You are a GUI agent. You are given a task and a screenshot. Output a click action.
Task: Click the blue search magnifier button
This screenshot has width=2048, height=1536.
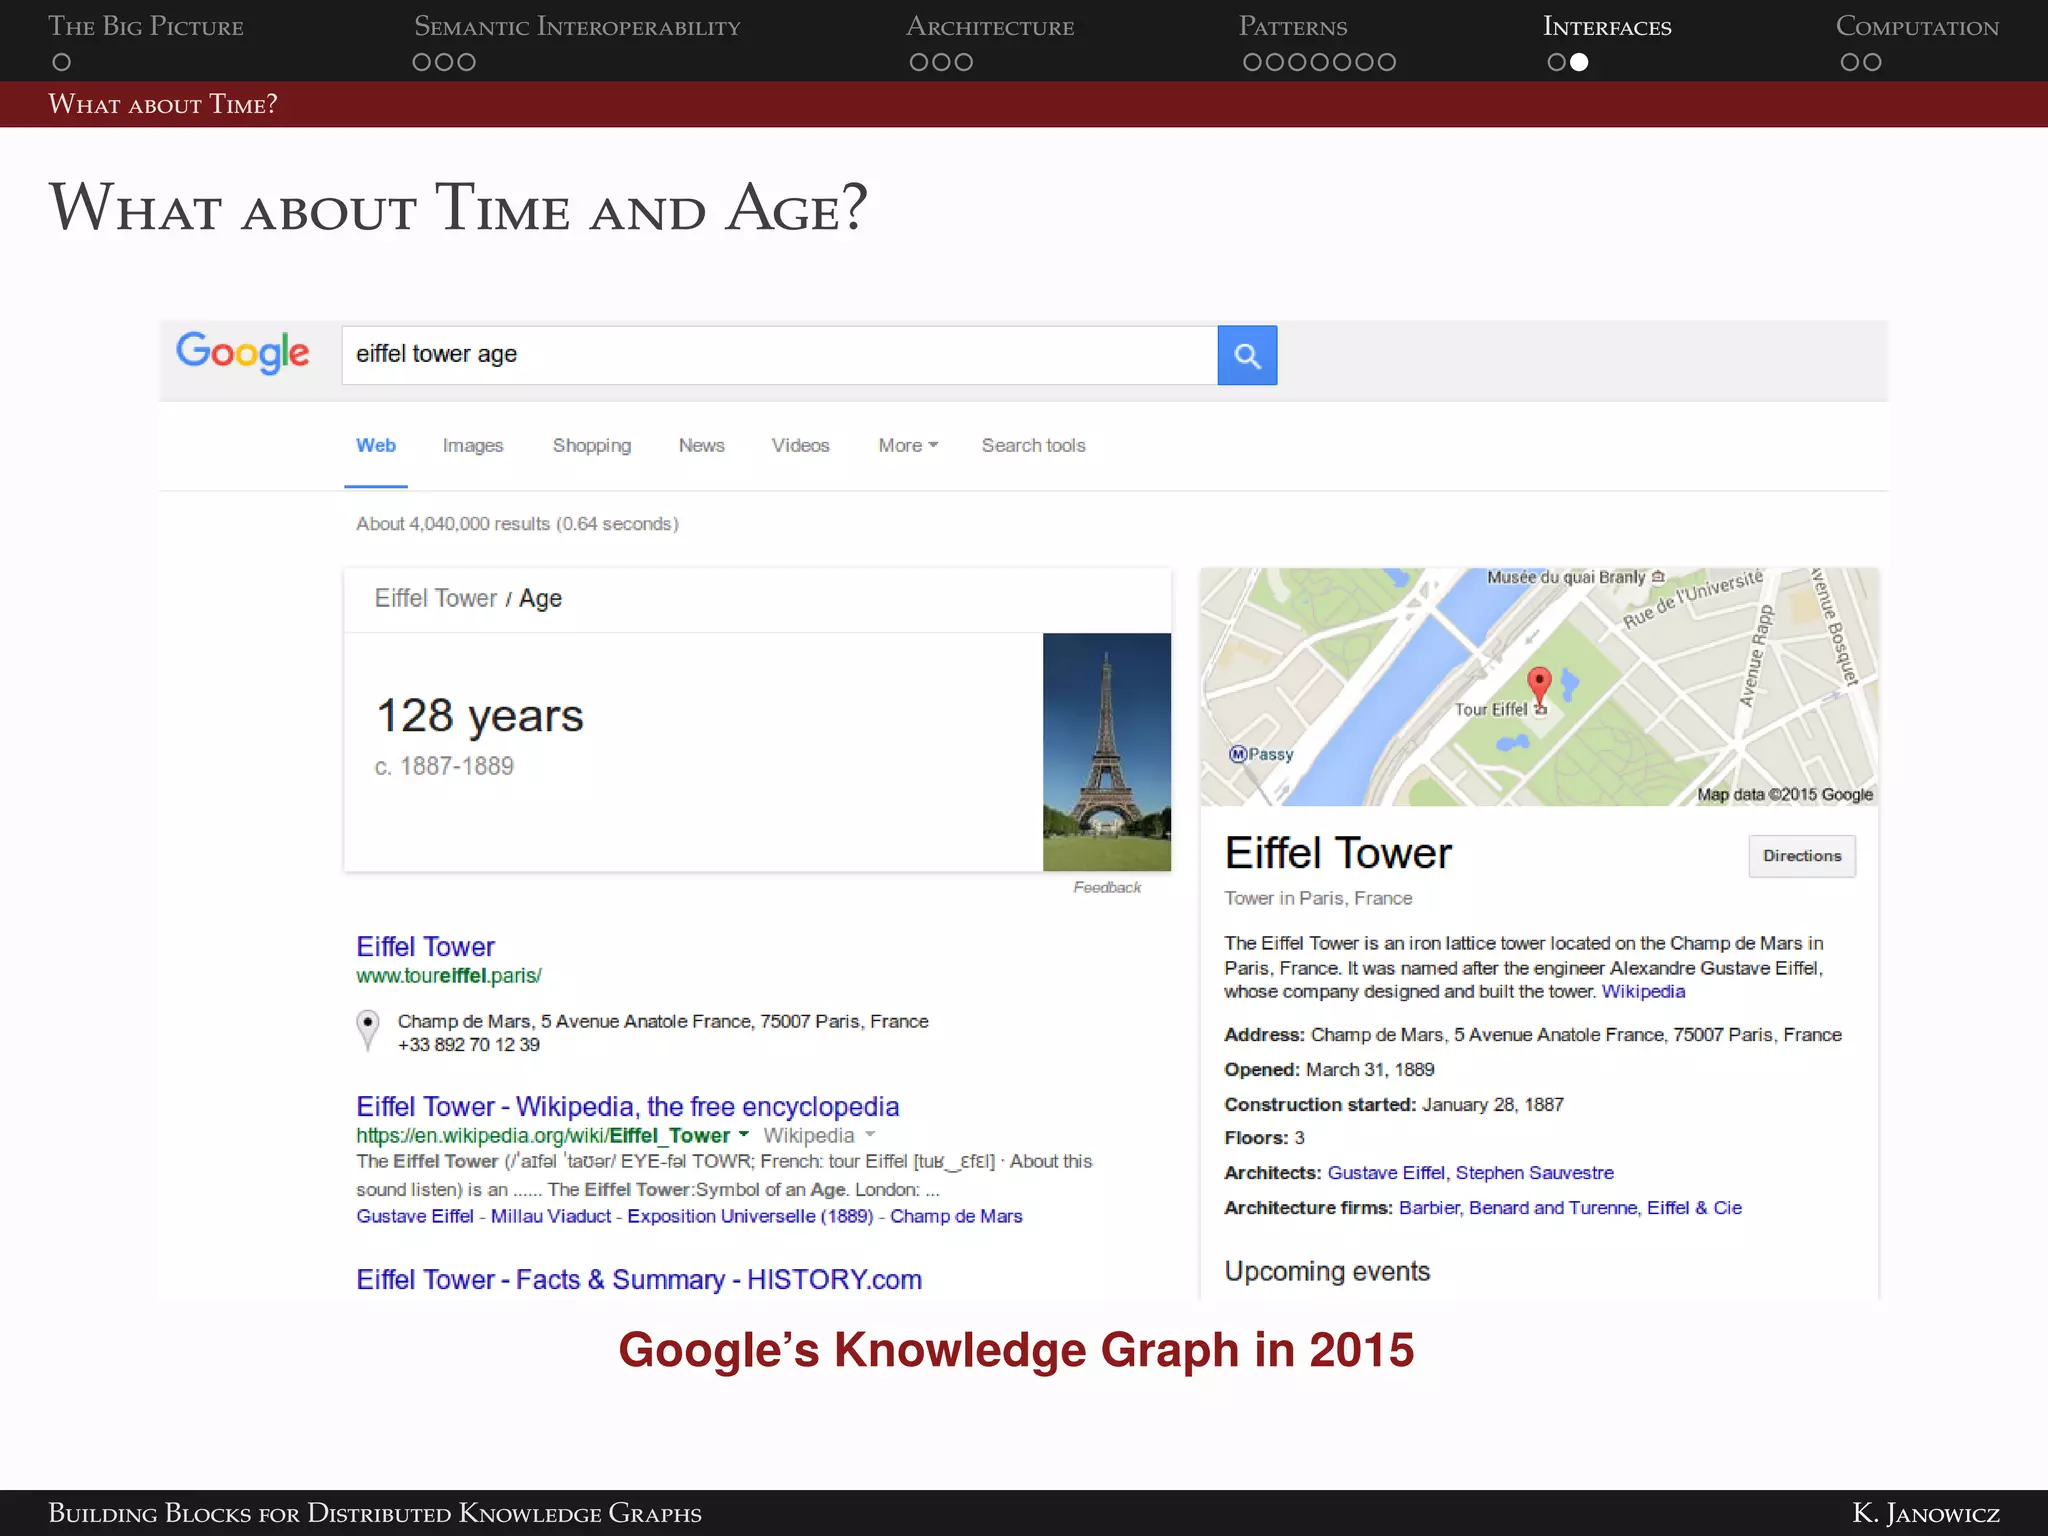tap(1247, 355)
